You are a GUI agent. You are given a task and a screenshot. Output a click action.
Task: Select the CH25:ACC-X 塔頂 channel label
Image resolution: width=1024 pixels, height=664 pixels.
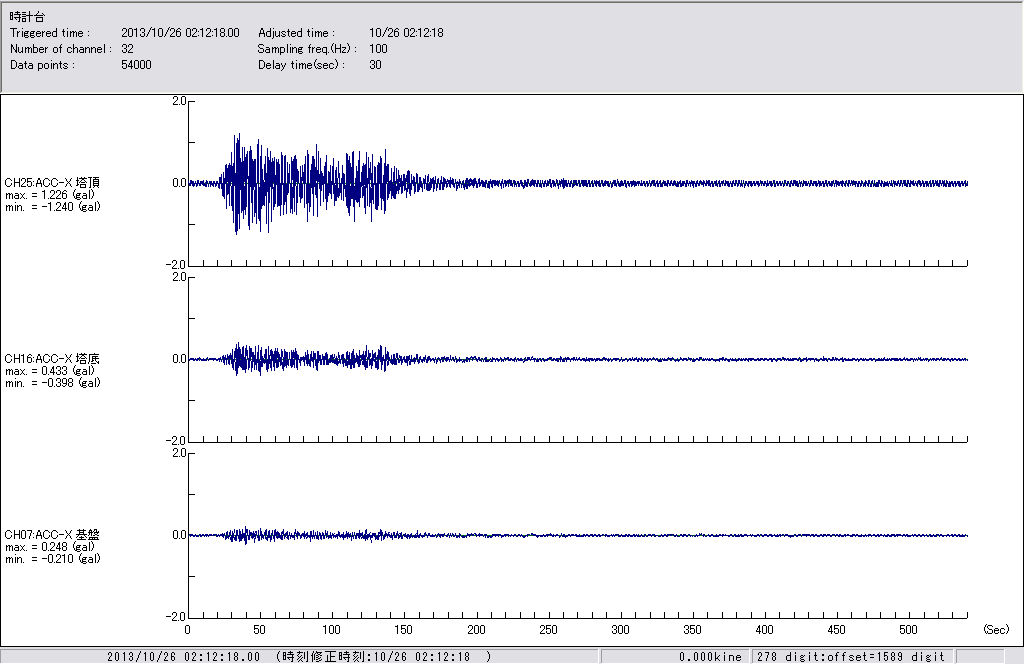(x=52, y=182)
